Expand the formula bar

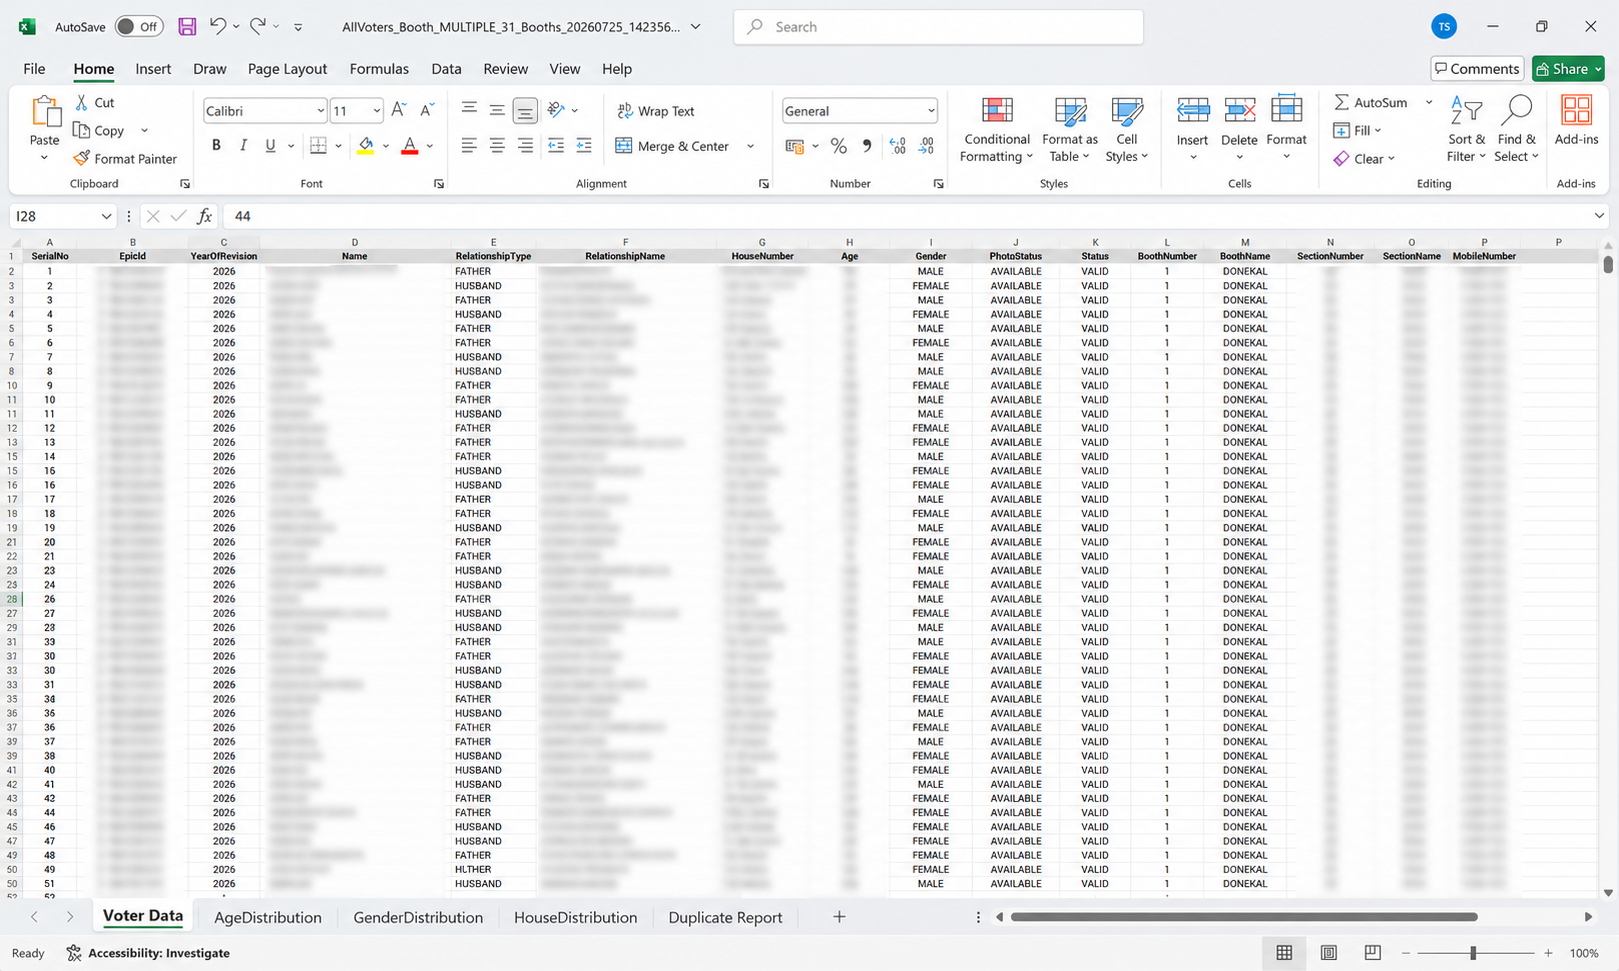(1599, 216)
